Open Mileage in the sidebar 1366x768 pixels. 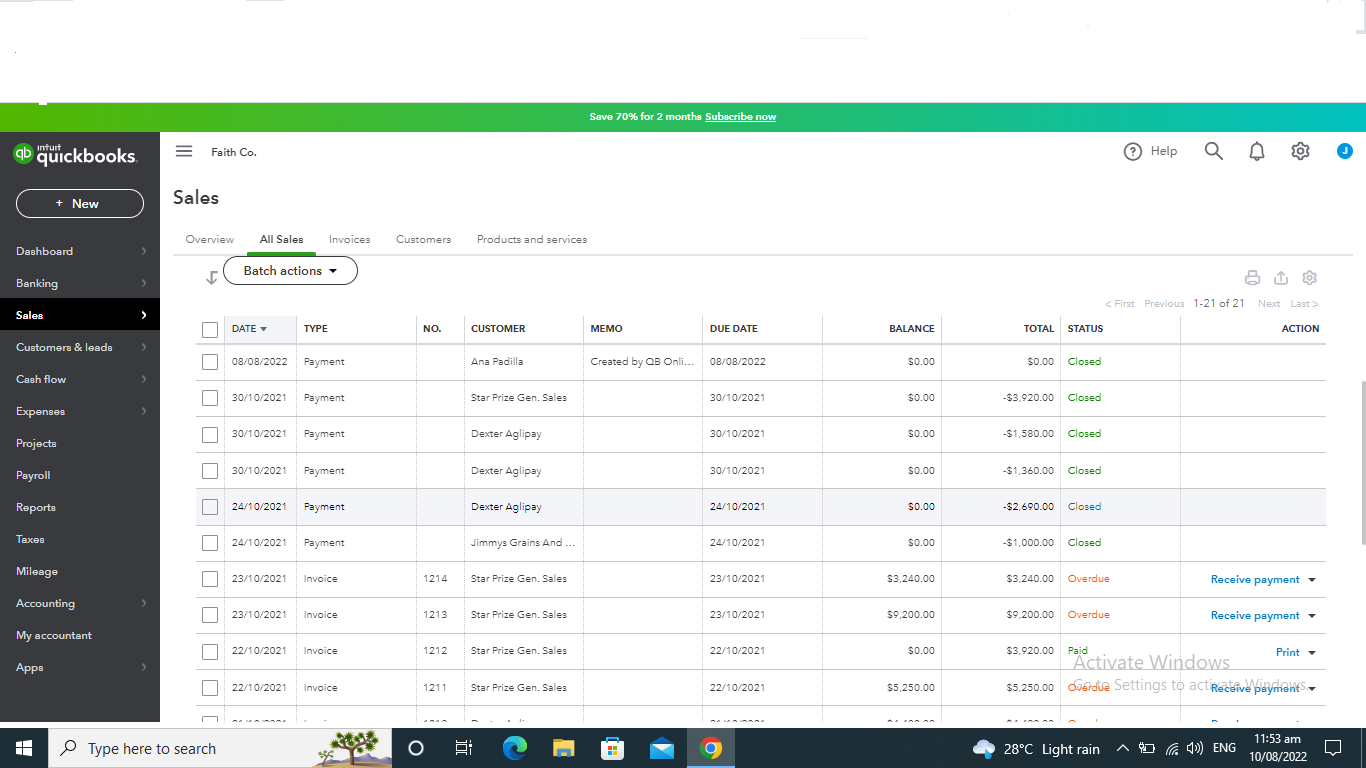point(37,571)
